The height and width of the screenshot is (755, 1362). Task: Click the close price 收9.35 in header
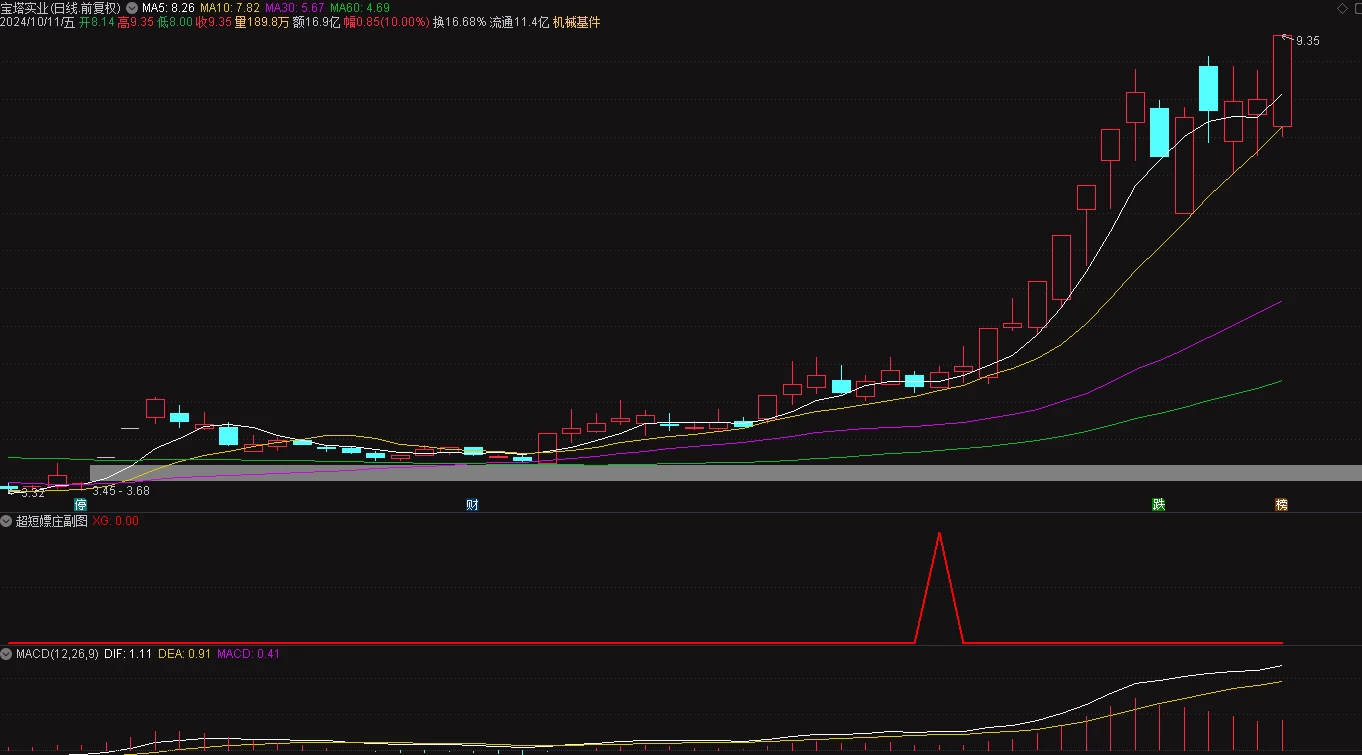(214, 22)
